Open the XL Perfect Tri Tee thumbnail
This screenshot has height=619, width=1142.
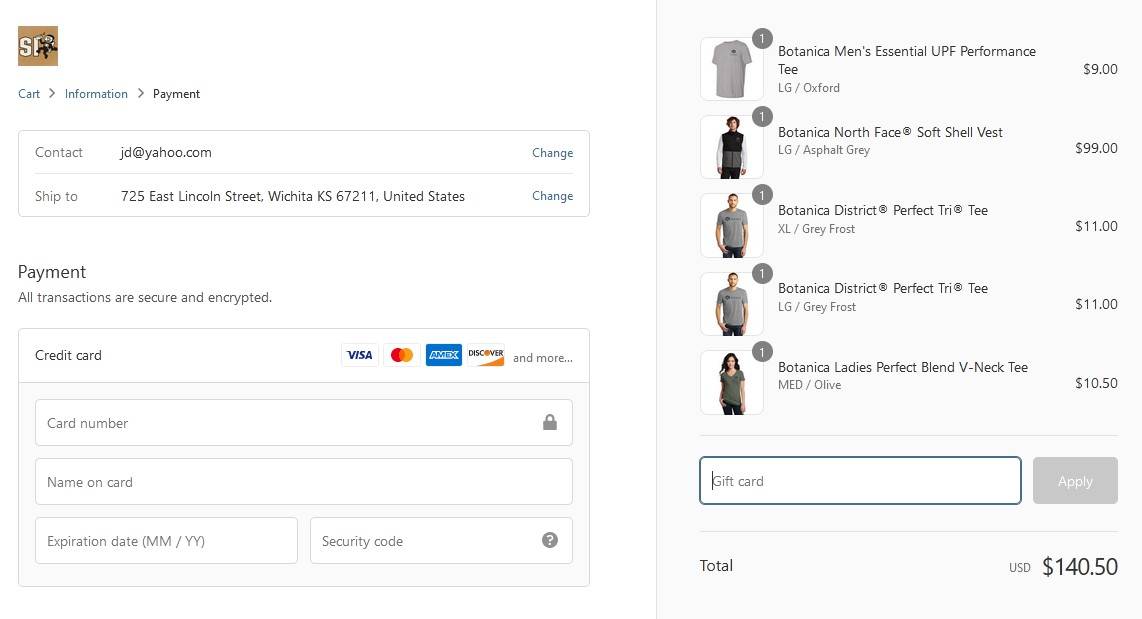731,226
